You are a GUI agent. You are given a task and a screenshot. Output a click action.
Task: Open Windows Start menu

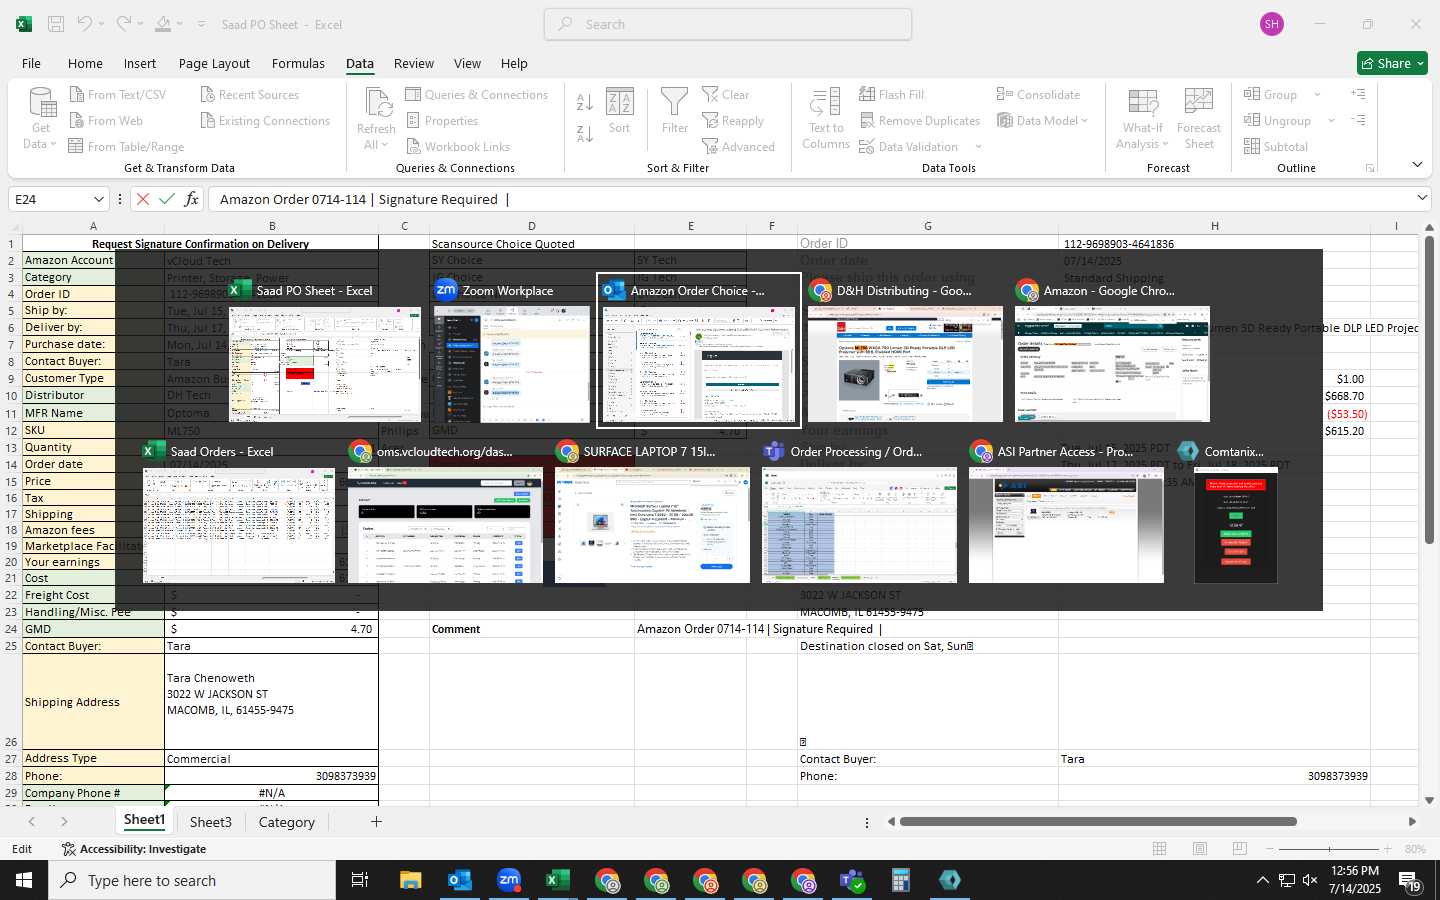(x=24, y=880)
